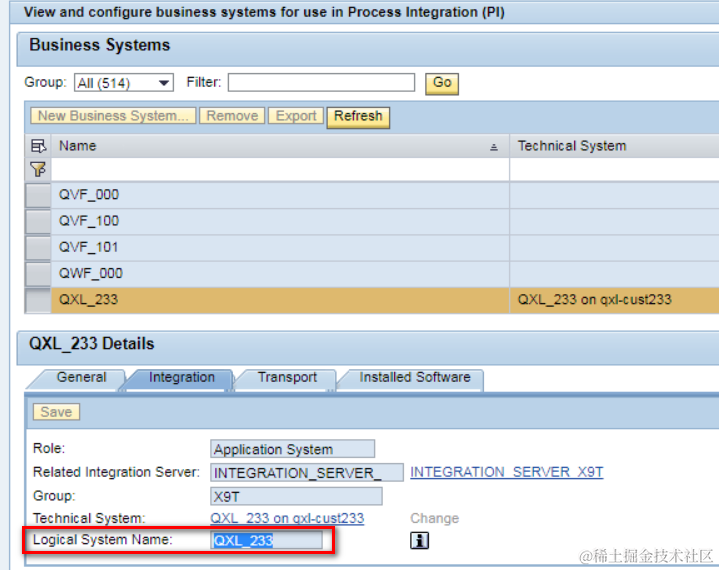Image resolution: width=719 pixels, height=570 pixels.
Task: Select row checkbox for QWF_000
Action: coord(38,274)
